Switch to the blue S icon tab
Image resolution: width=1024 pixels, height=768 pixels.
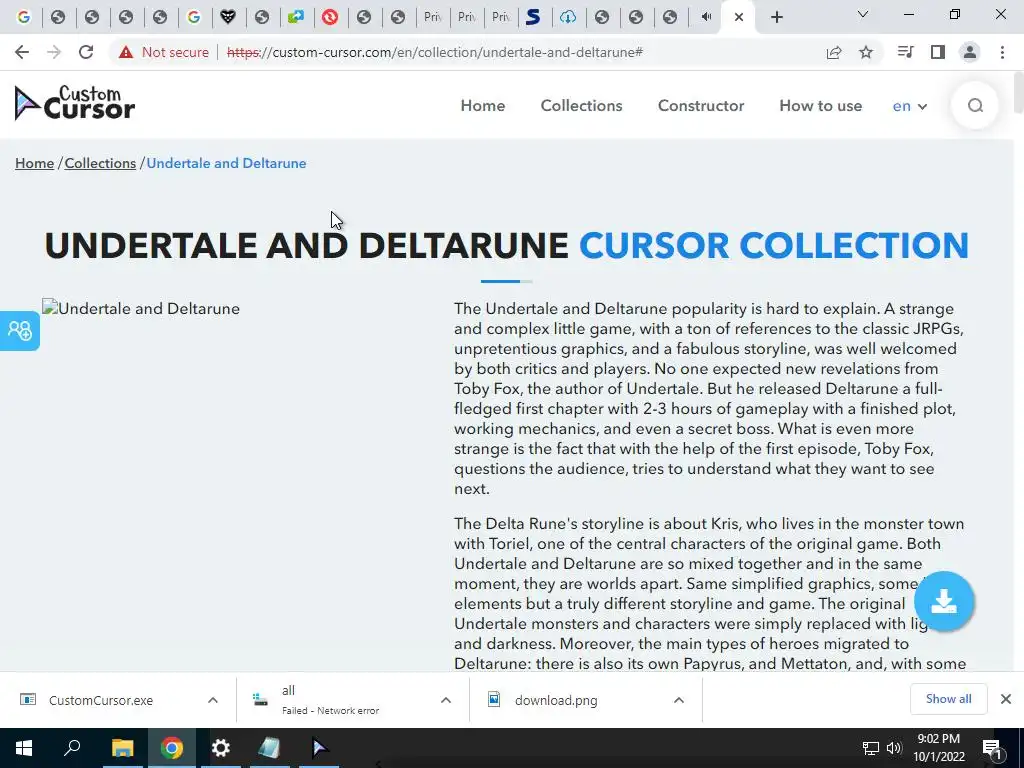click(534, 17)
